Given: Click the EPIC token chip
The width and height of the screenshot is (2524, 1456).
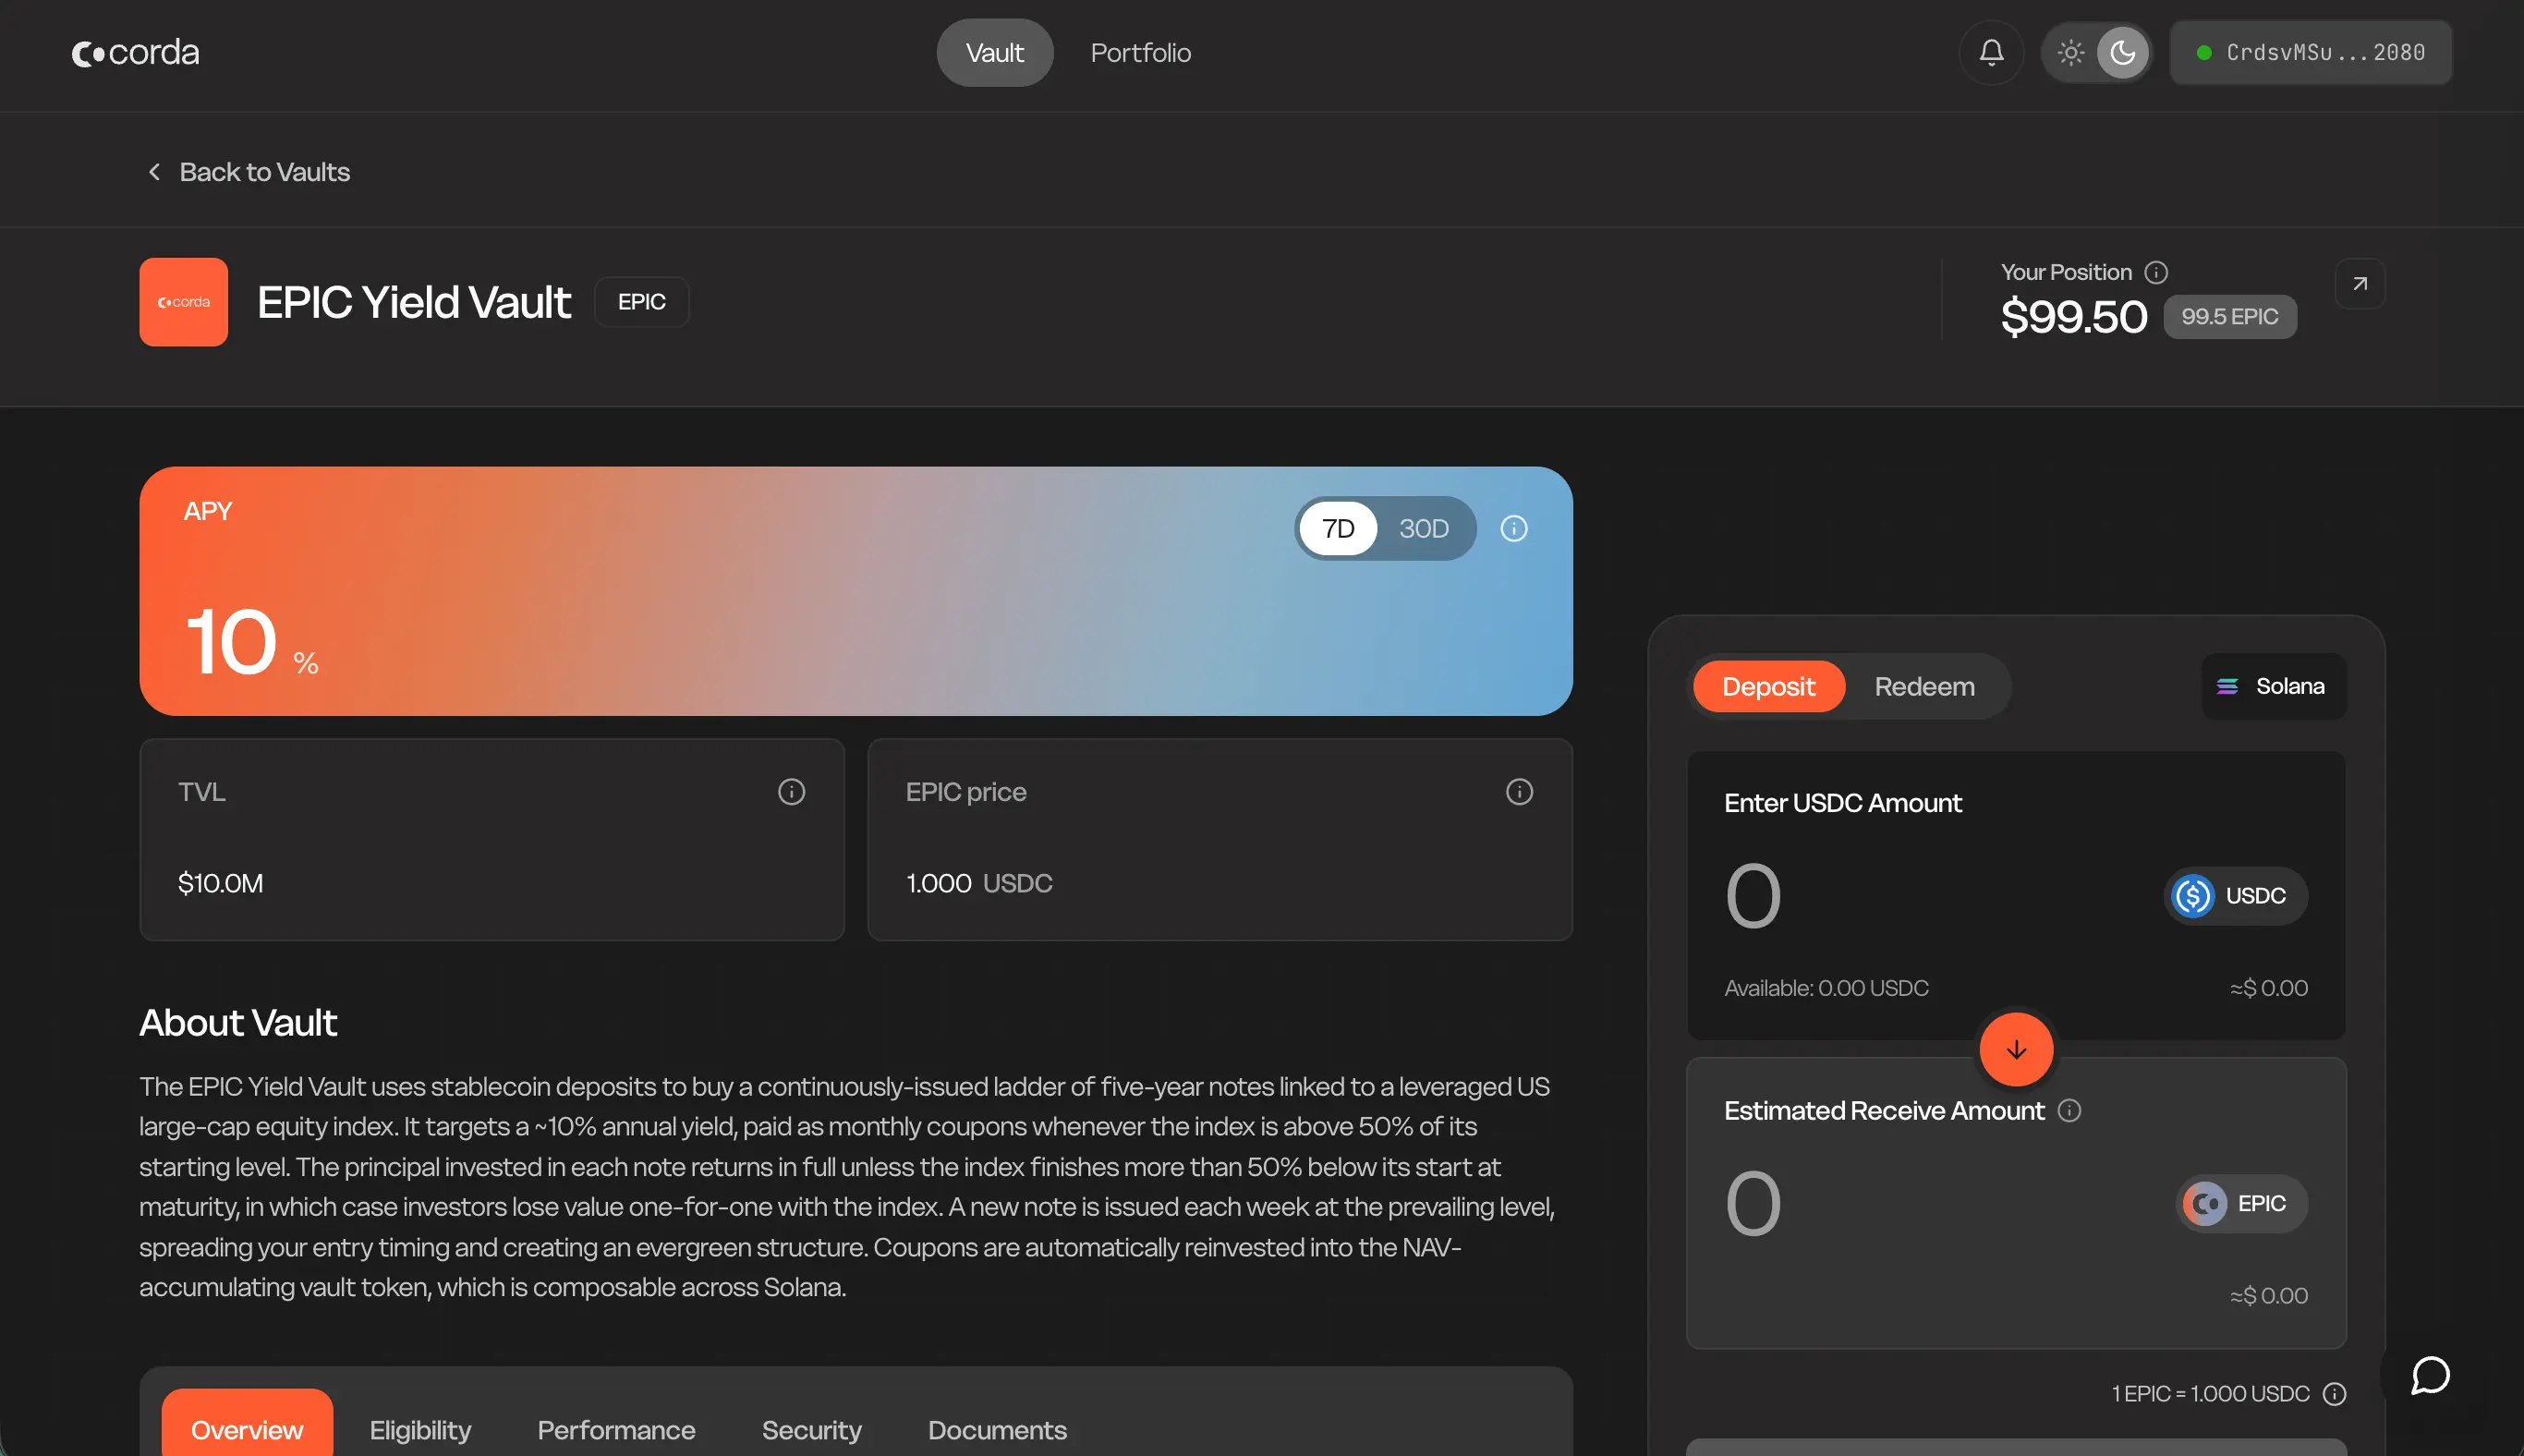Looking at the screenshot, I should pos(2241,1203).
